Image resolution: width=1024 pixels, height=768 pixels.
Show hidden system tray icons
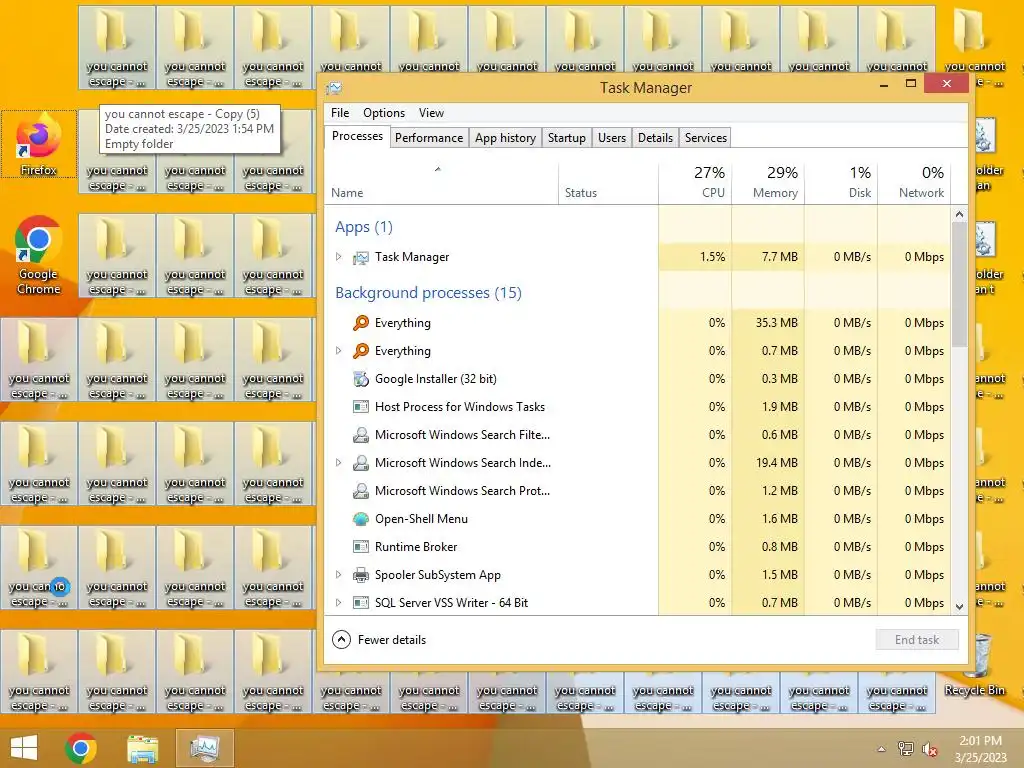click(x=882, y=749)
